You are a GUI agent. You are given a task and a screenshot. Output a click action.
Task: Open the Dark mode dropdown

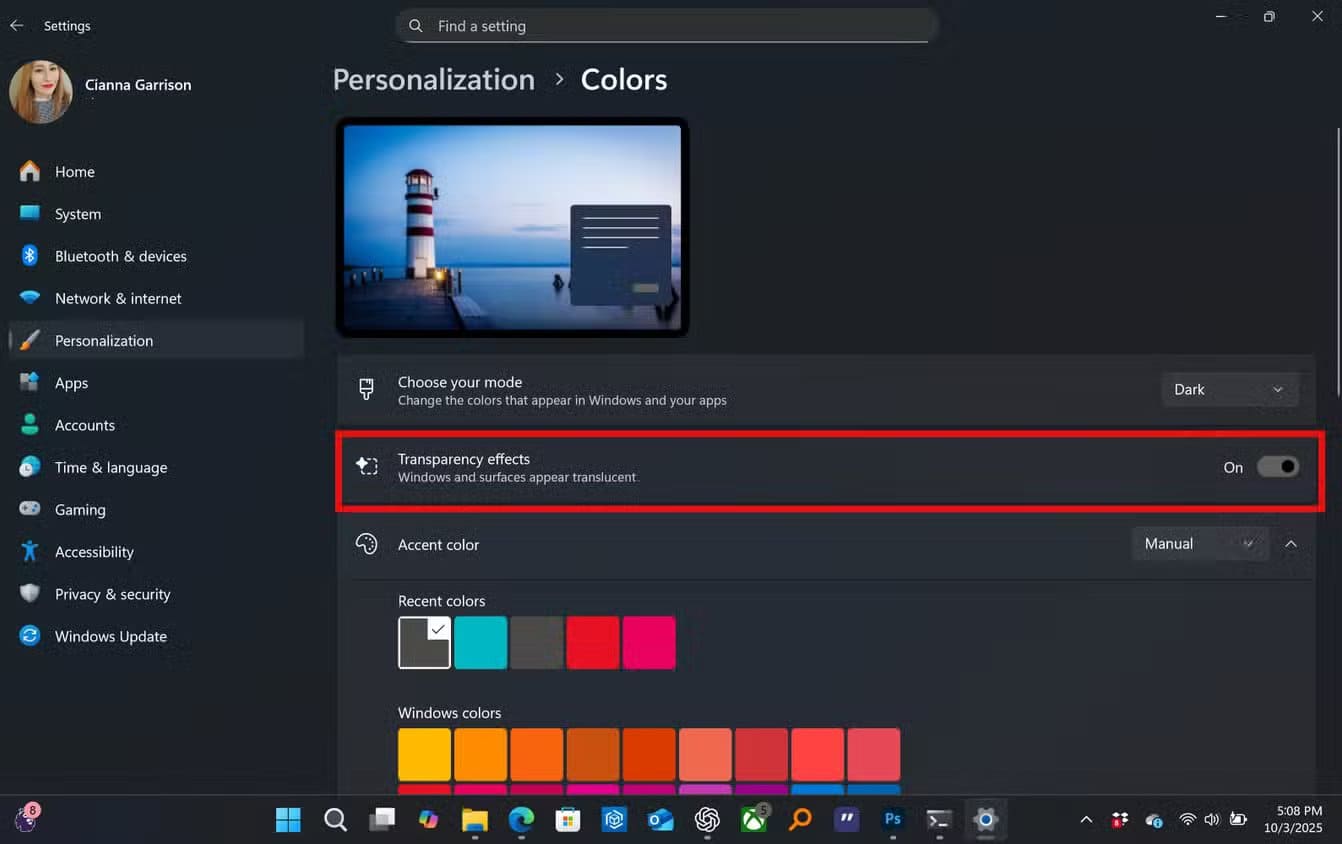[1230, 389]
